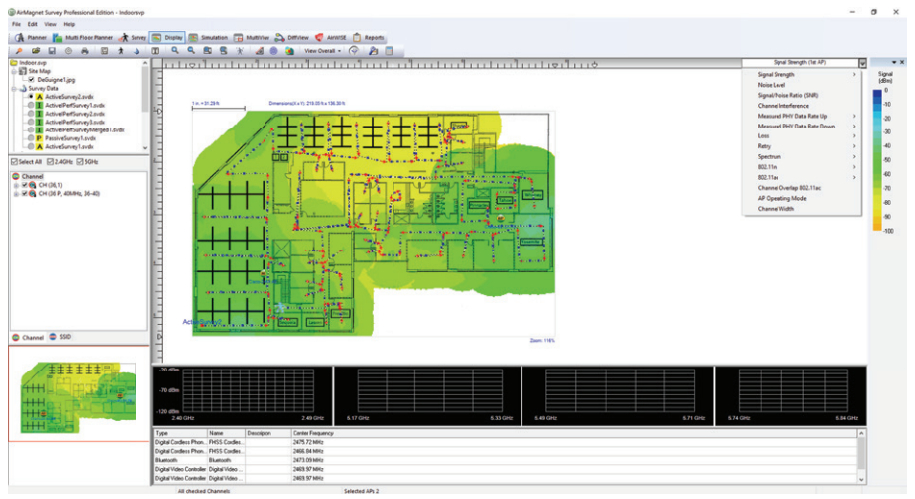Screen dimensions: 915x499
Task: Toggle the Select All checkbox
Action: coord(15,162)
